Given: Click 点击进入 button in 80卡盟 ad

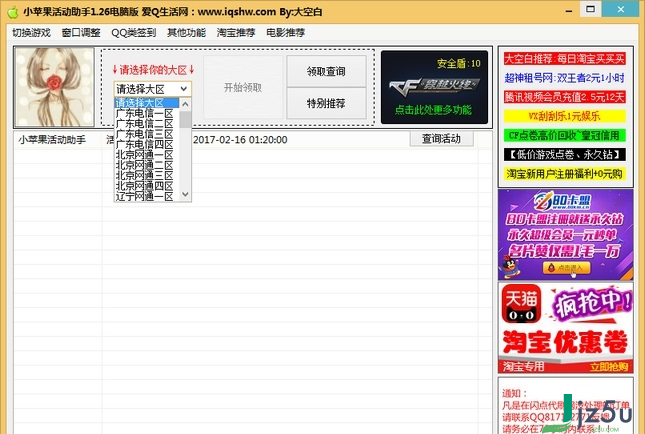Looking at the screenshot, I should [566, 268].
